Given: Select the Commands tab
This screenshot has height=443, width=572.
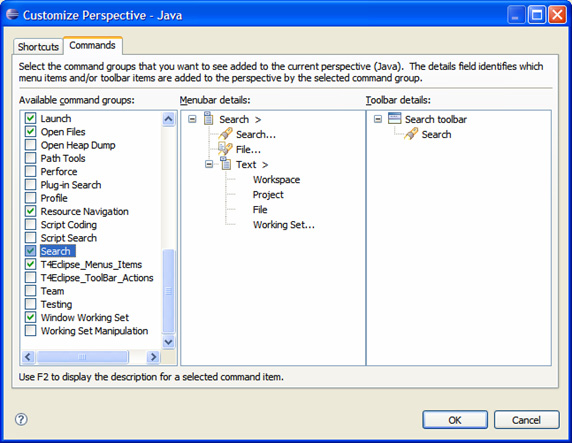Looking at the screenshot, I should [x=93, y=45].
